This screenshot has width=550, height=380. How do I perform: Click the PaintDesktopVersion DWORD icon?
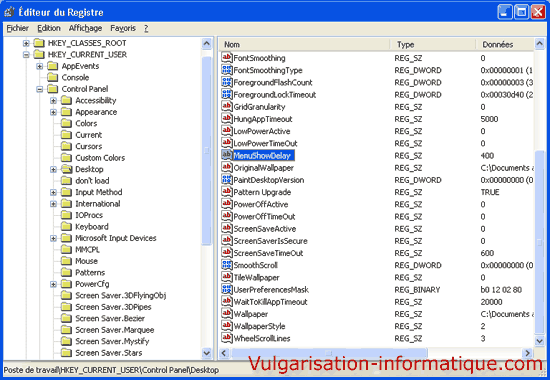click(227, 180)
